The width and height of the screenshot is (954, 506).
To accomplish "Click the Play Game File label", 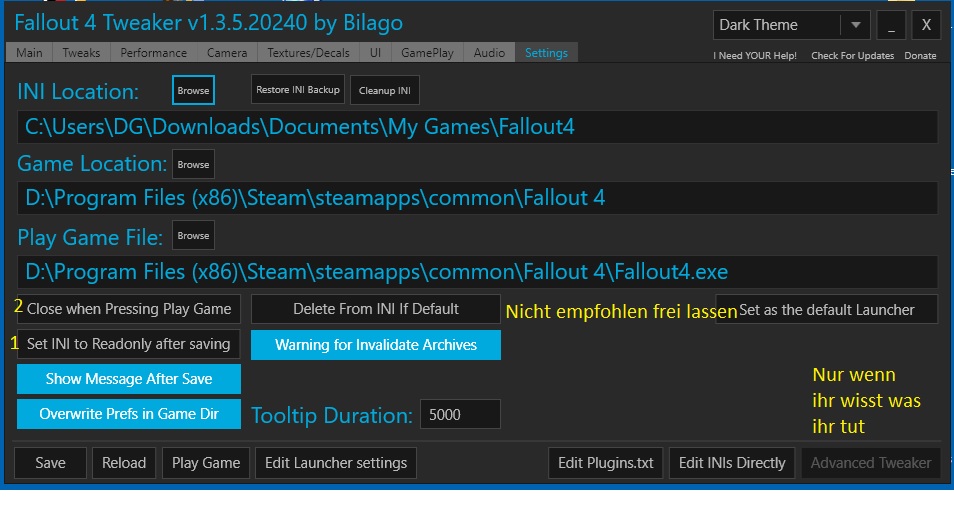I will [90, 237].
